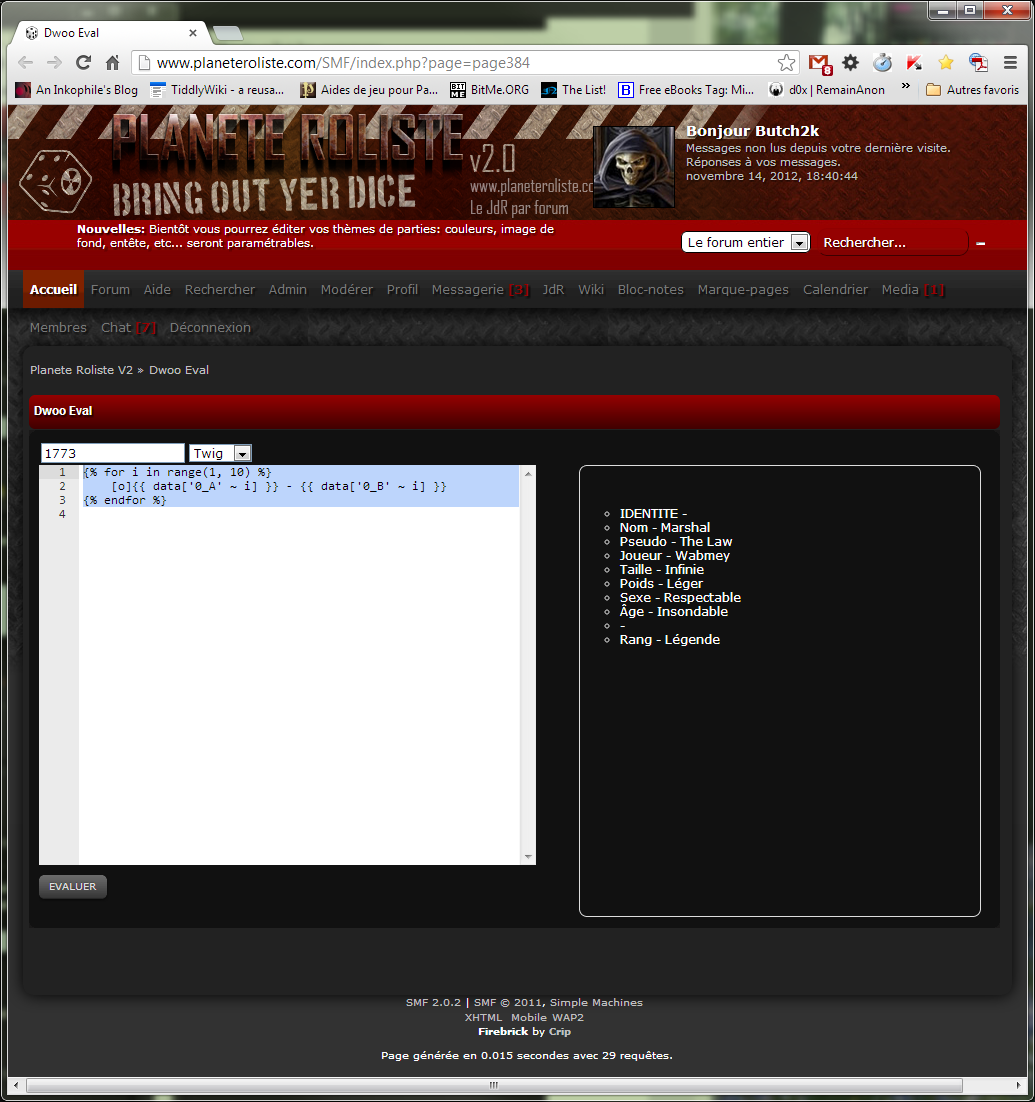
Task: Click the Déconnexion link
Action: (210, 328)
